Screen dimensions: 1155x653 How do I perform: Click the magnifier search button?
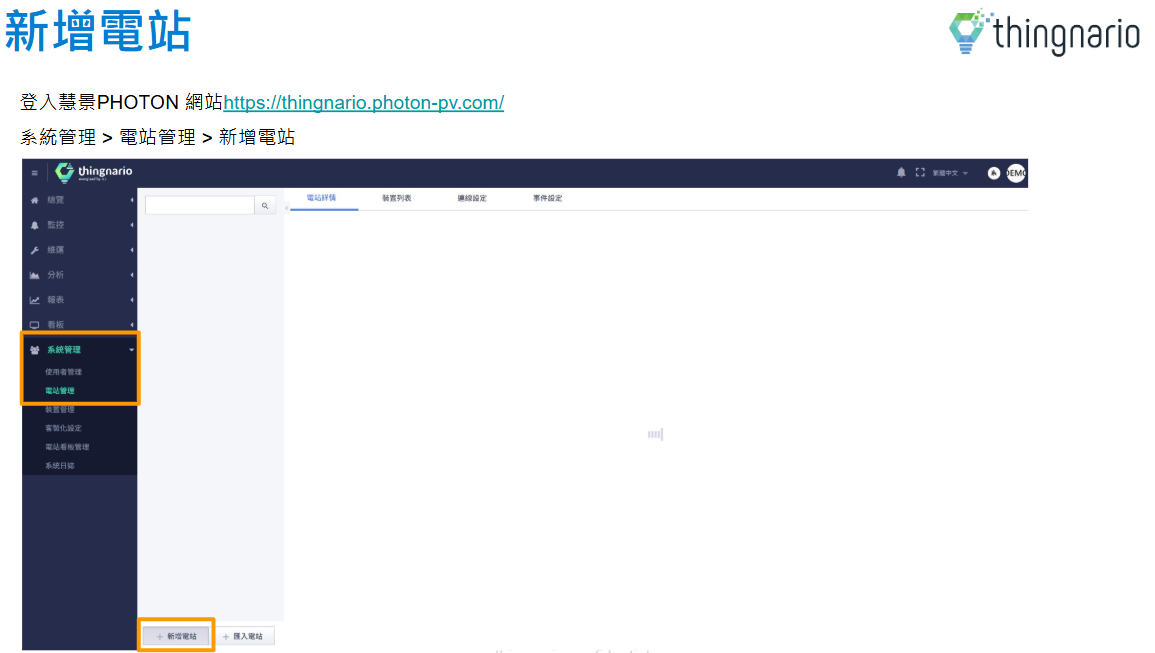click(x=265, y=206)
